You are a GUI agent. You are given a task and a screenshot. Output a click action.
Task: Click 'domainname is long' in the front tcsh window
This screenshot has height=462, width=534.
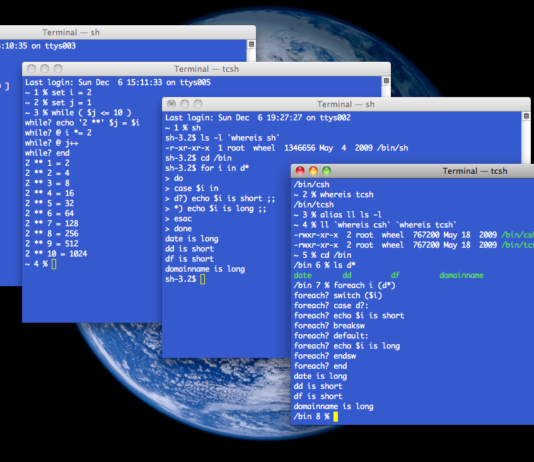[x=334, y=406]
